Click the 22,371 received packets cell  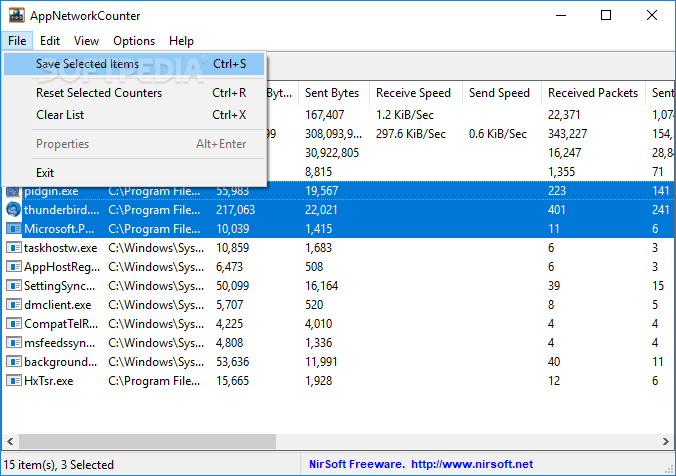[564, 115]
